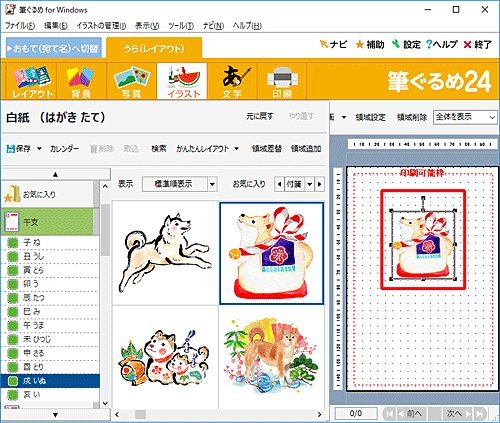Select the running dog illustration thumbnail
500x423 pixels.
coord(166,253)
